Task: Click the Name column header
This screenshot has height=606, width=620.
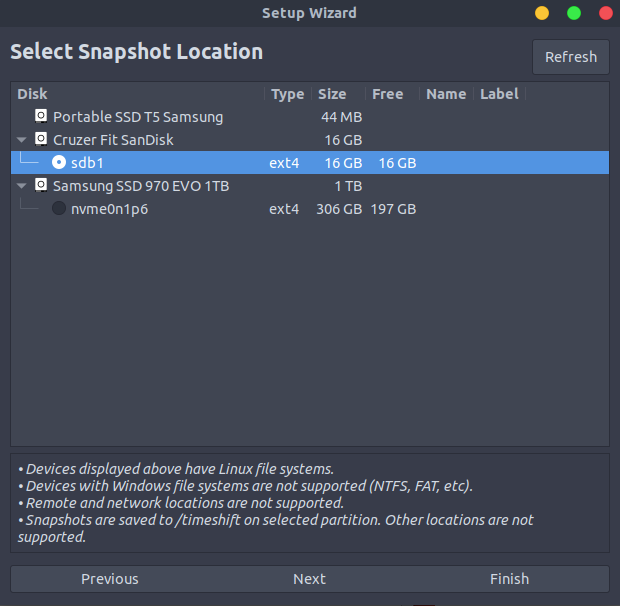Action: coord(446,94)
